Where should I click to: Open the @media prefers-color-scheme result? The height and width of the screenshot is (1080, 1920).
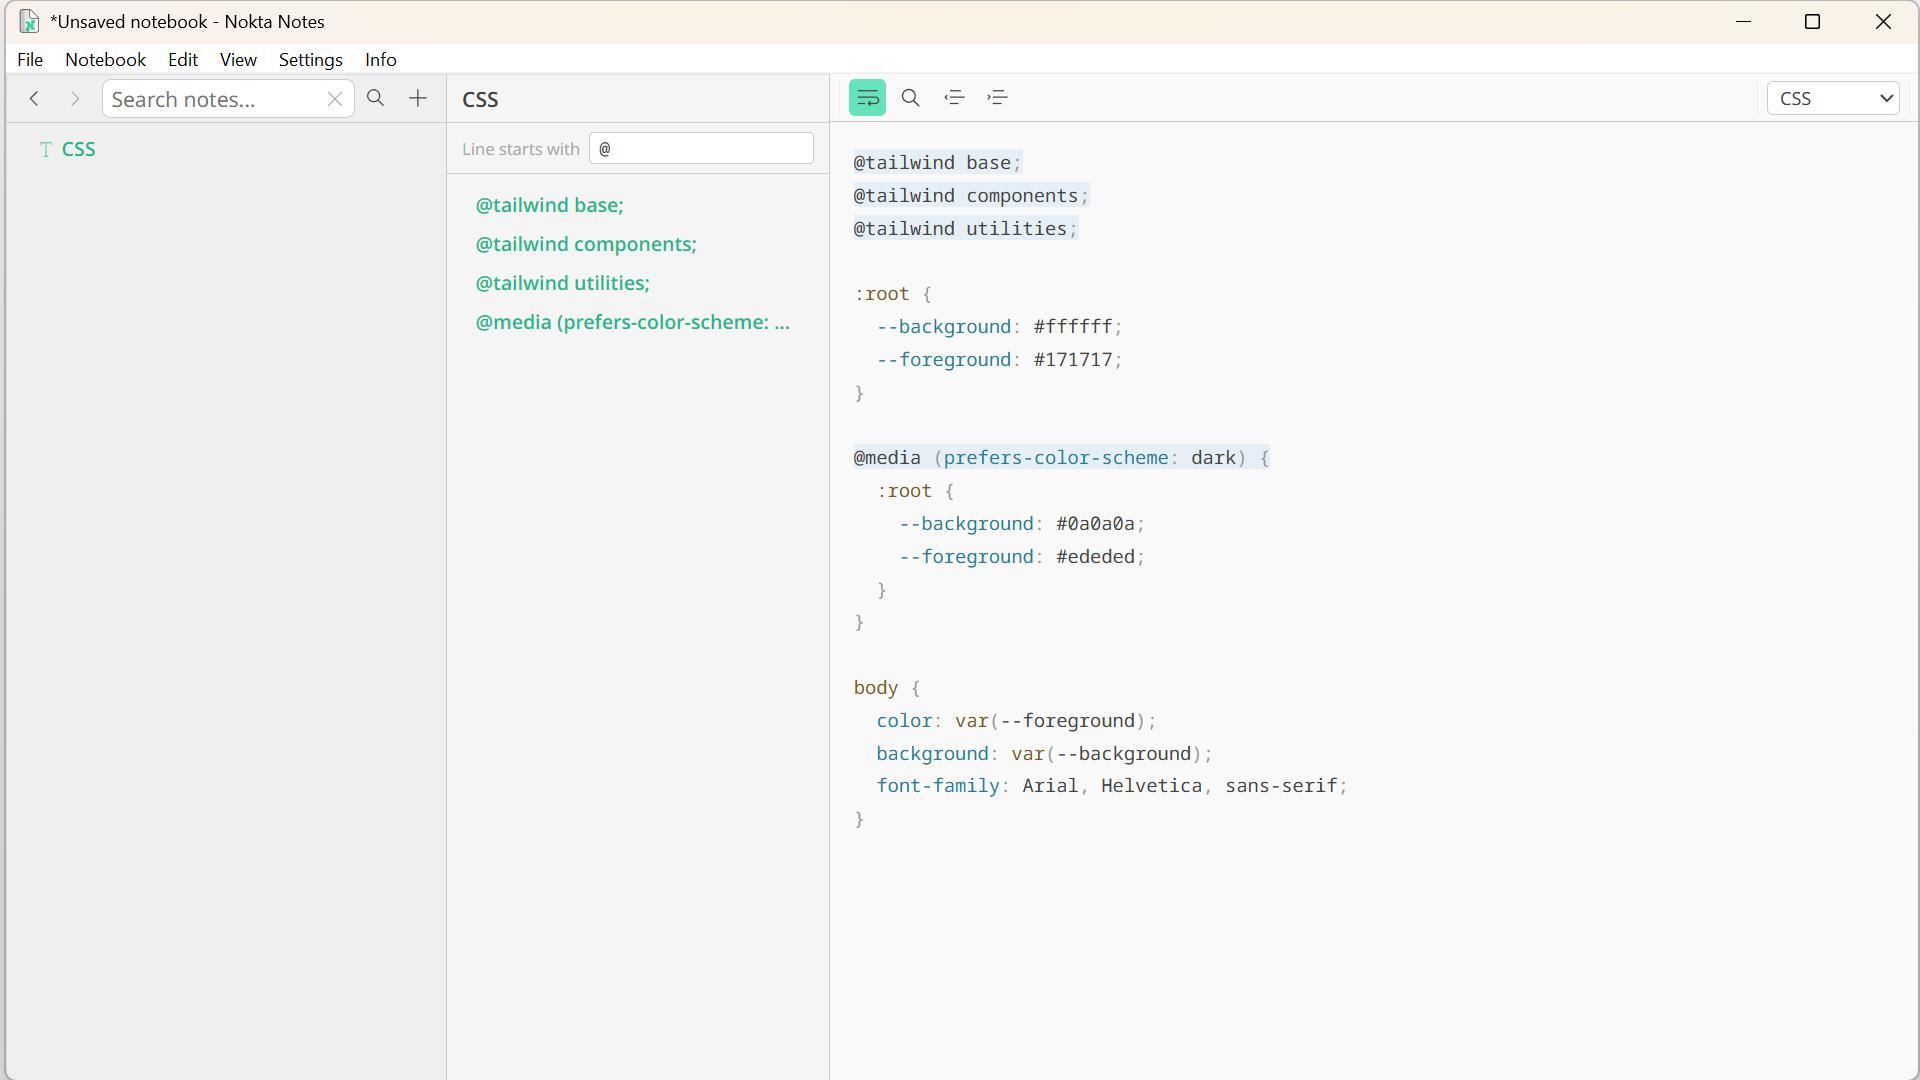[632, 322]
